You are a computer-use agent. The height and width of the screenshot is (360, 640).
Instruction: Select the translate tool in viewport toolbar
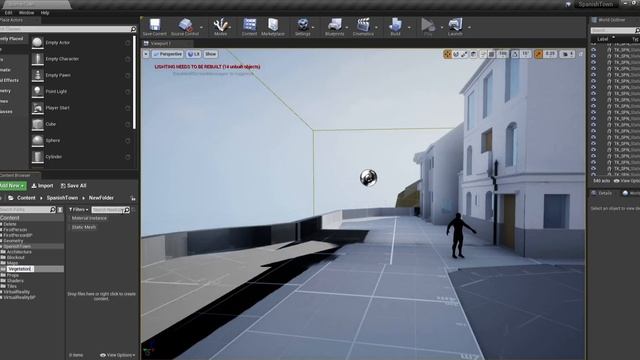point(447,54)
